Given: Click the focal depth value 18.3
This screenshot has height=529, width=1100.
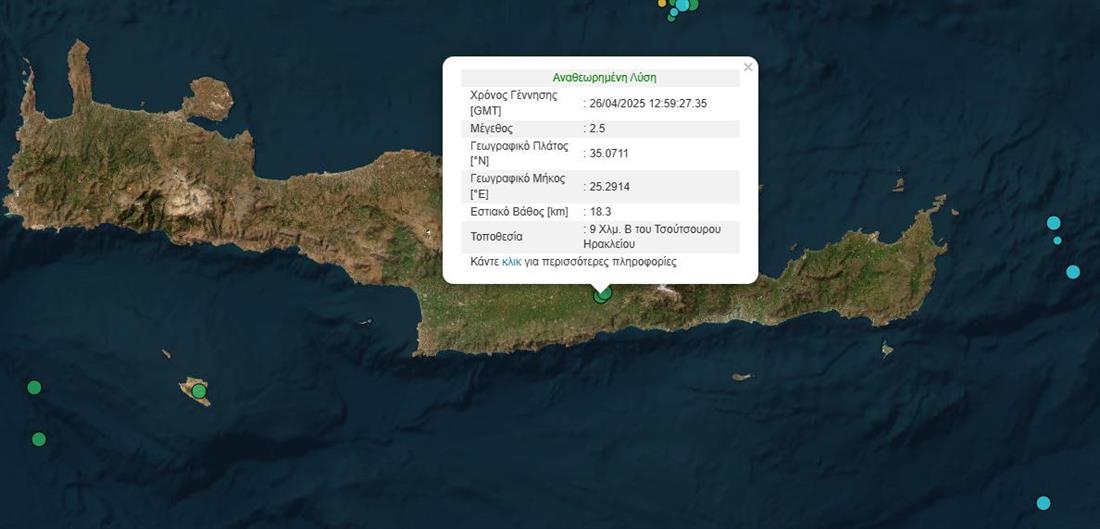Looking at the screenshot, I should point(600,211).
